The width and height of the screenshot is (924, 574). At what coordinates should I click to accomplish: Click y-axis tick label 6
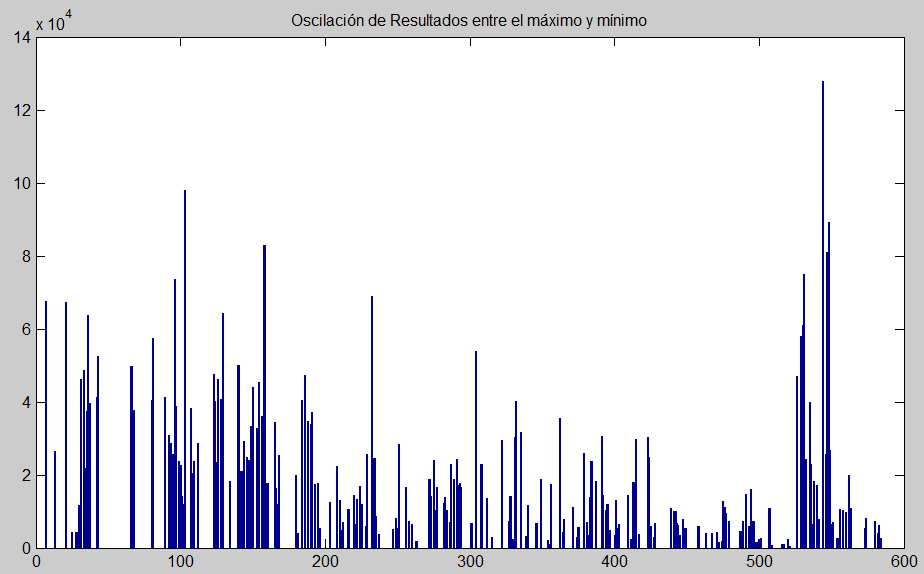(26, 330)
